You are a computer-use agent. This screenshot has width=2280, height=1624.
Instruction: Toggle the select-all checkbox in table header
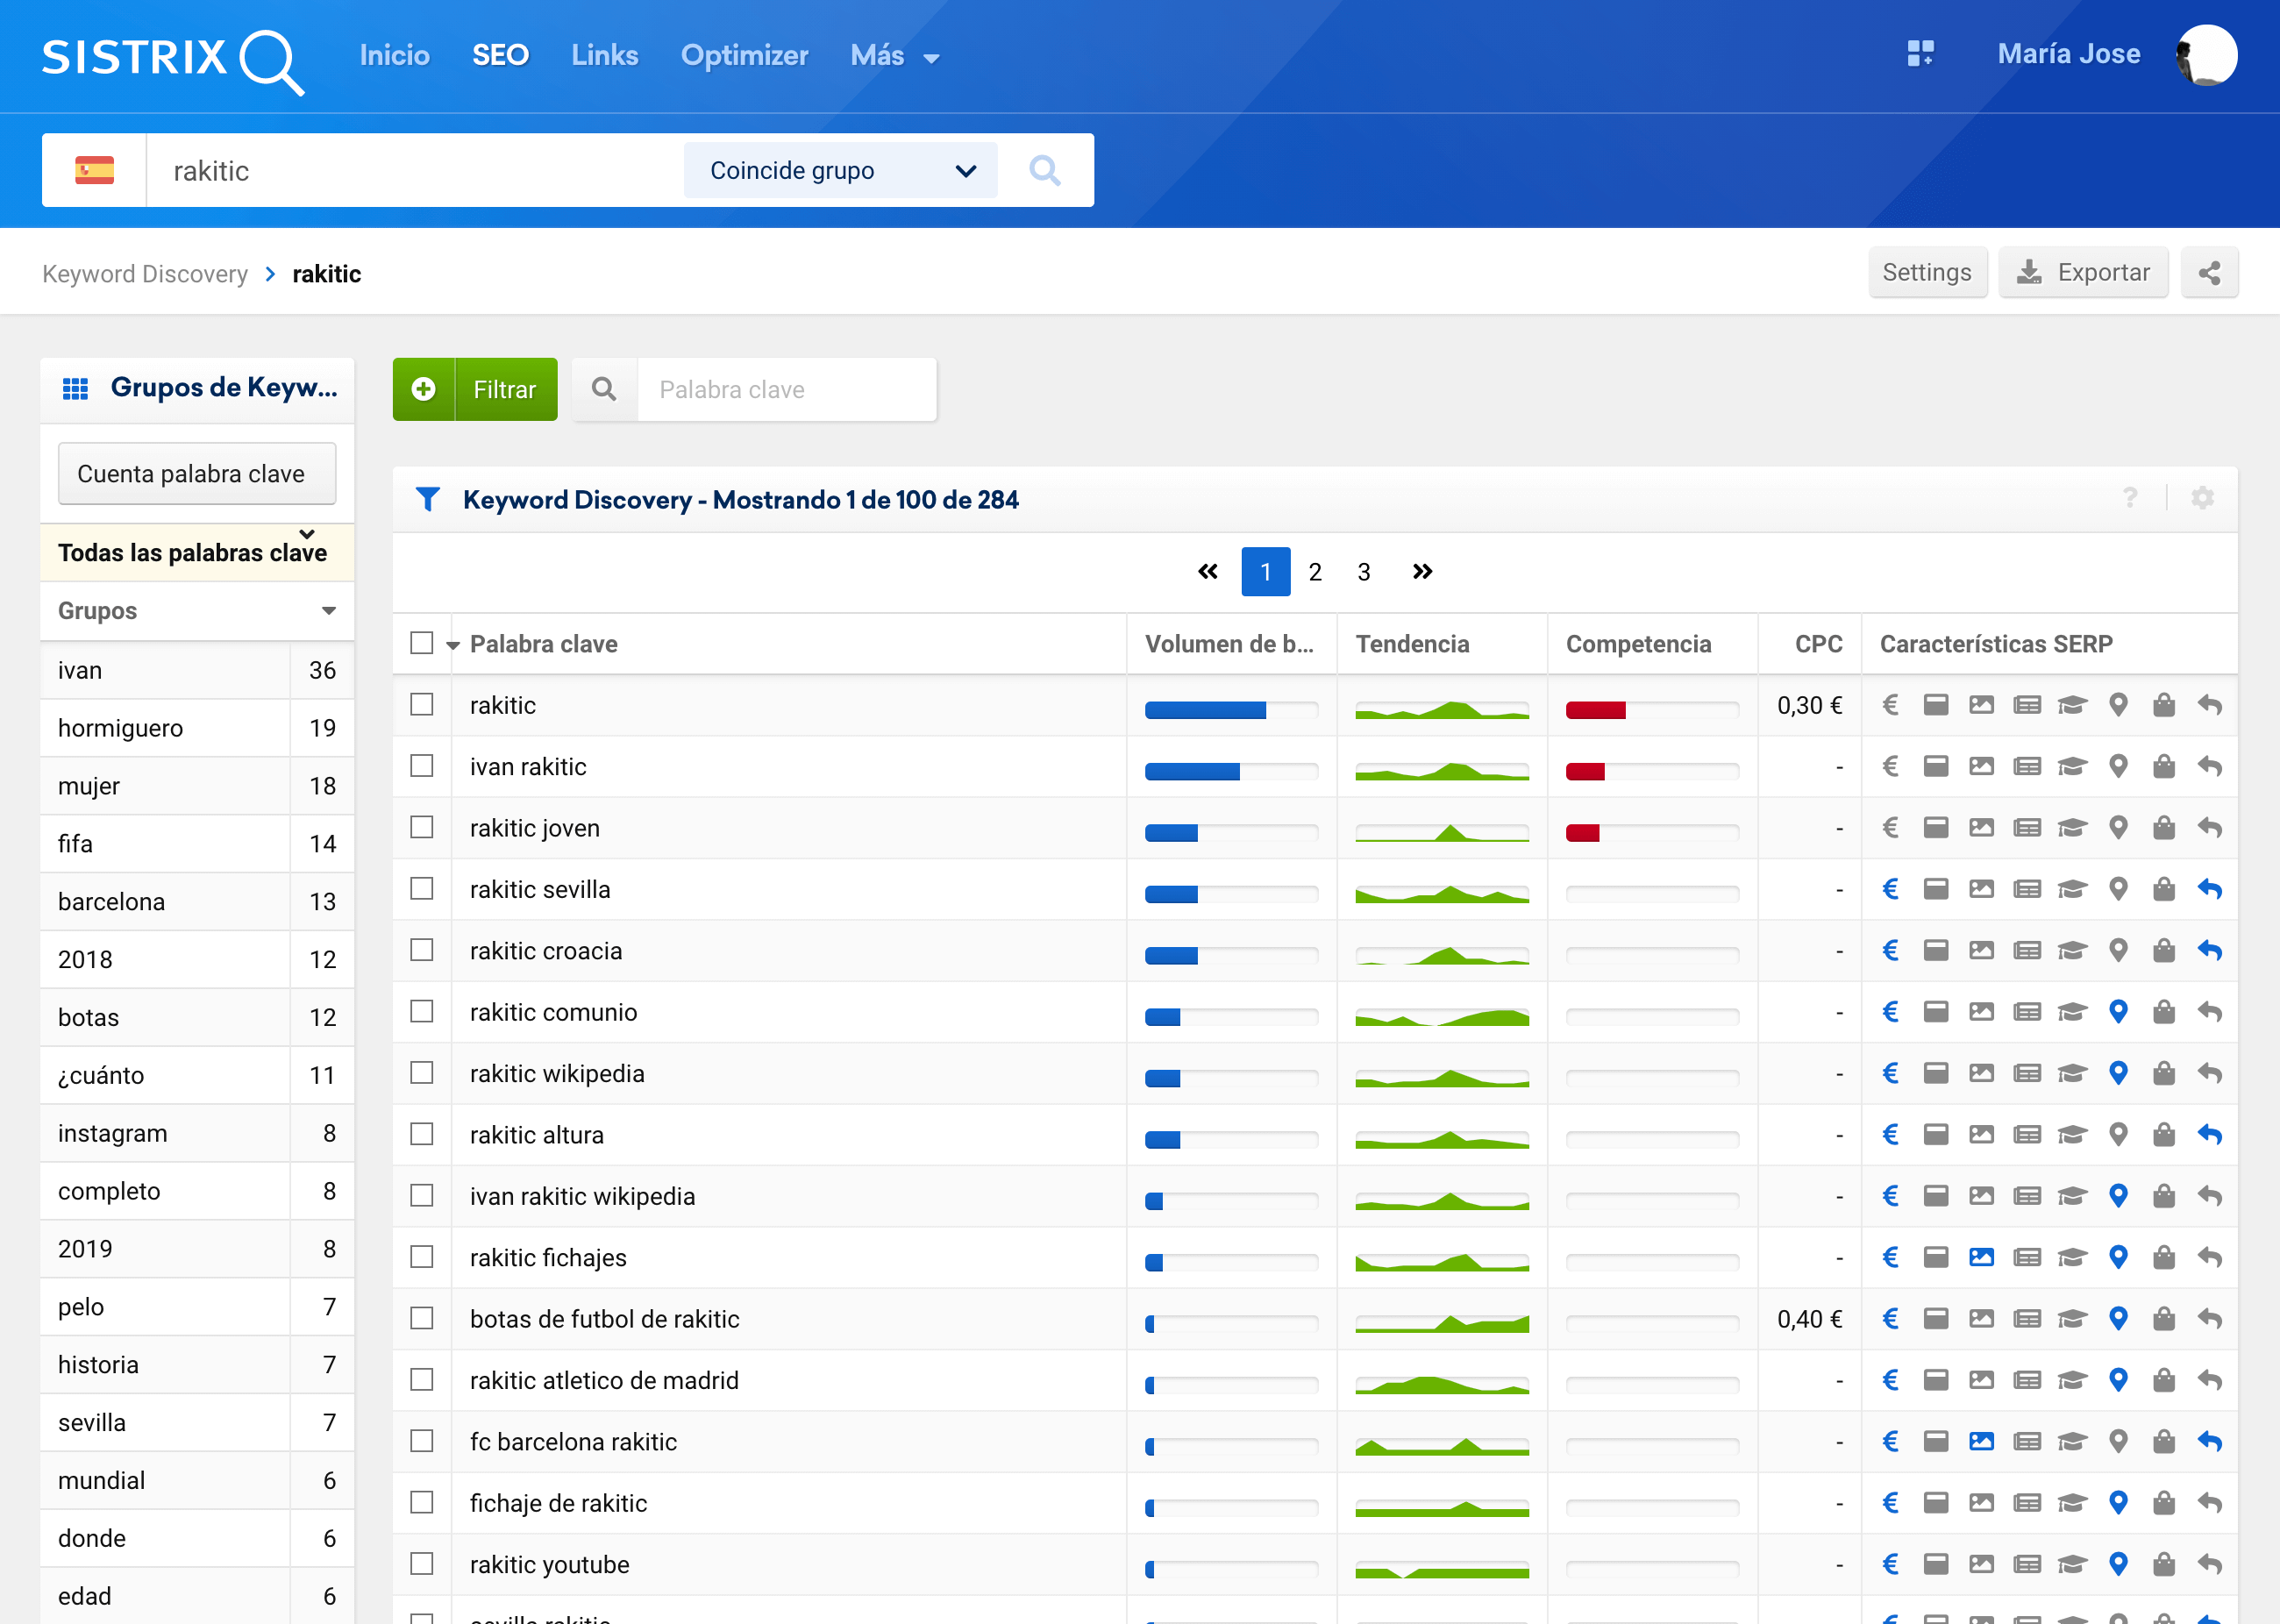[422, 643]
